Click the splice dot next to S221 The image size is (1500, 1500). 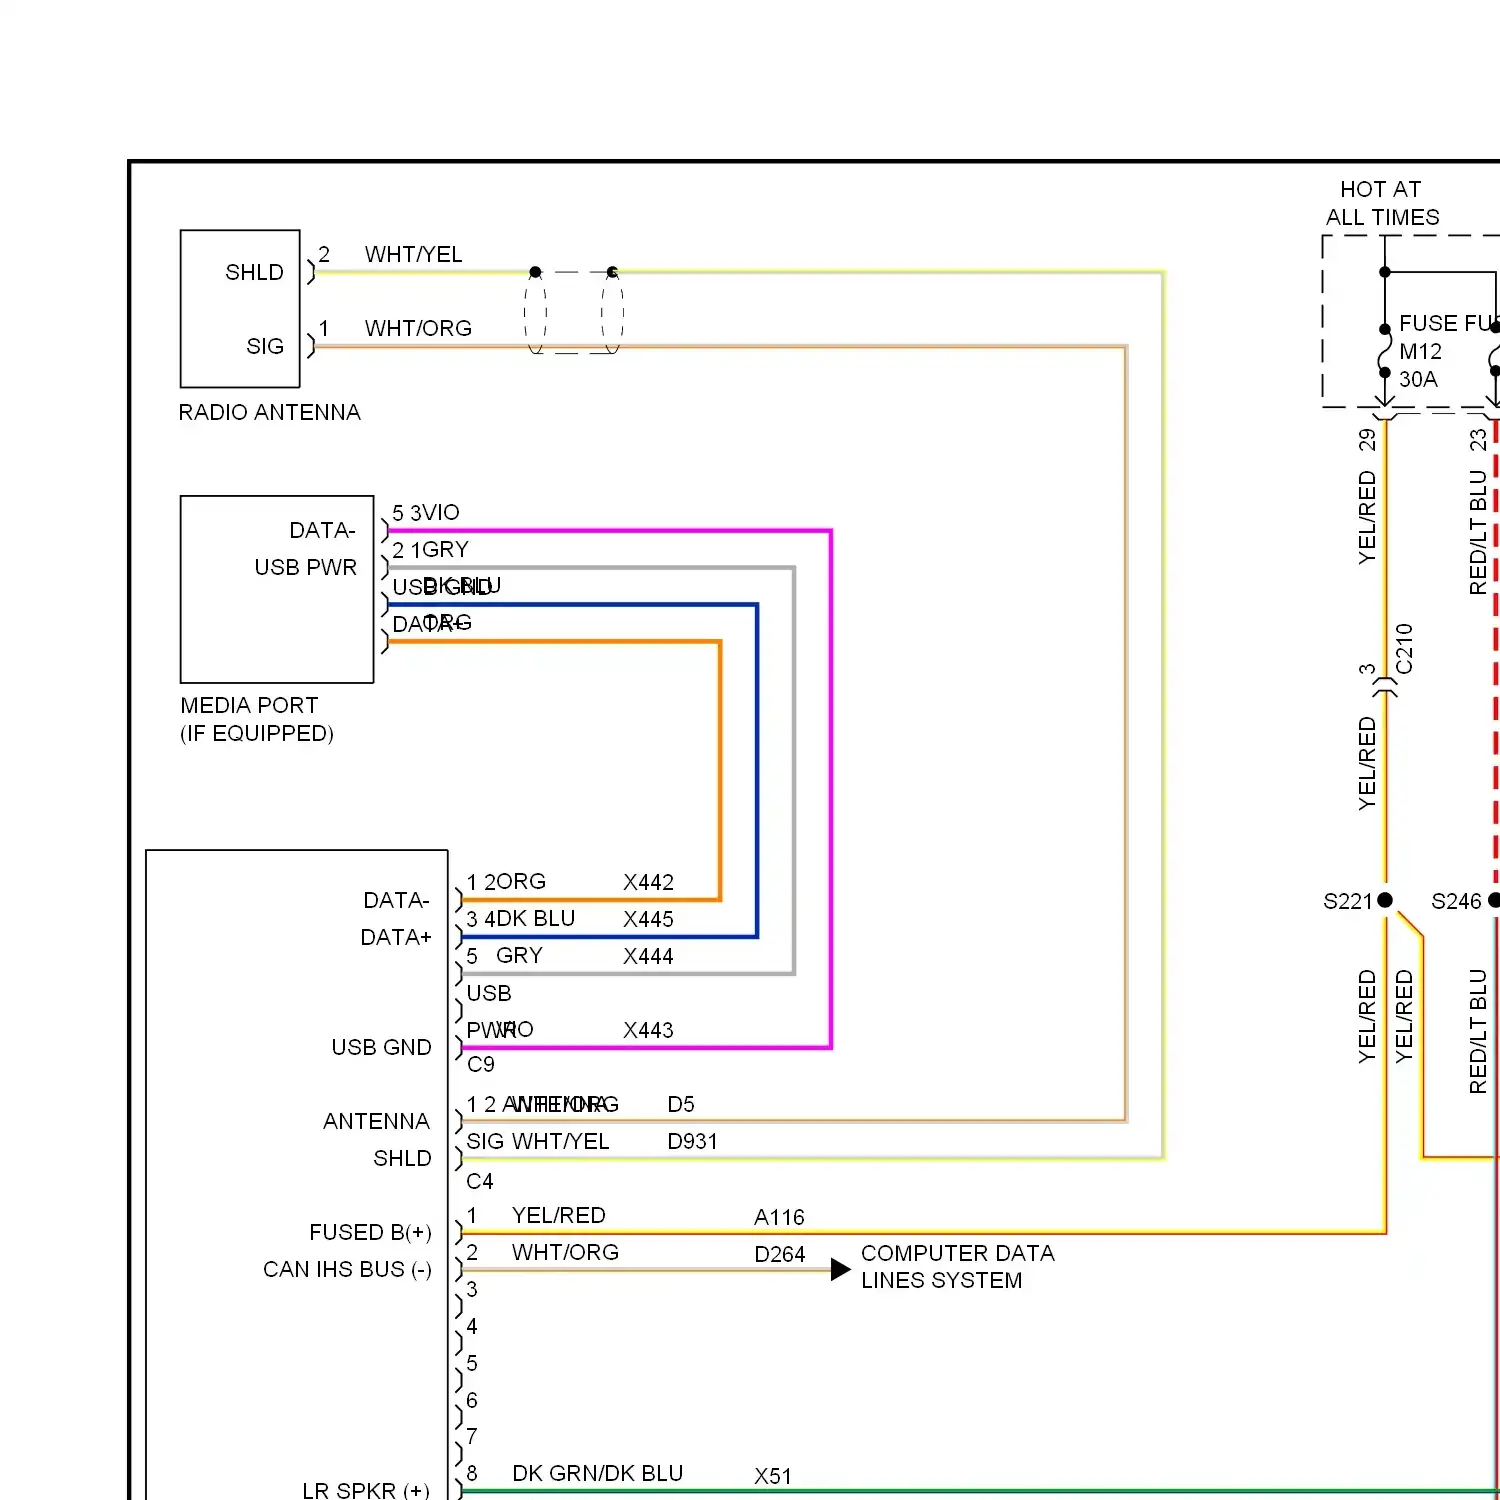pos(1385,900)
